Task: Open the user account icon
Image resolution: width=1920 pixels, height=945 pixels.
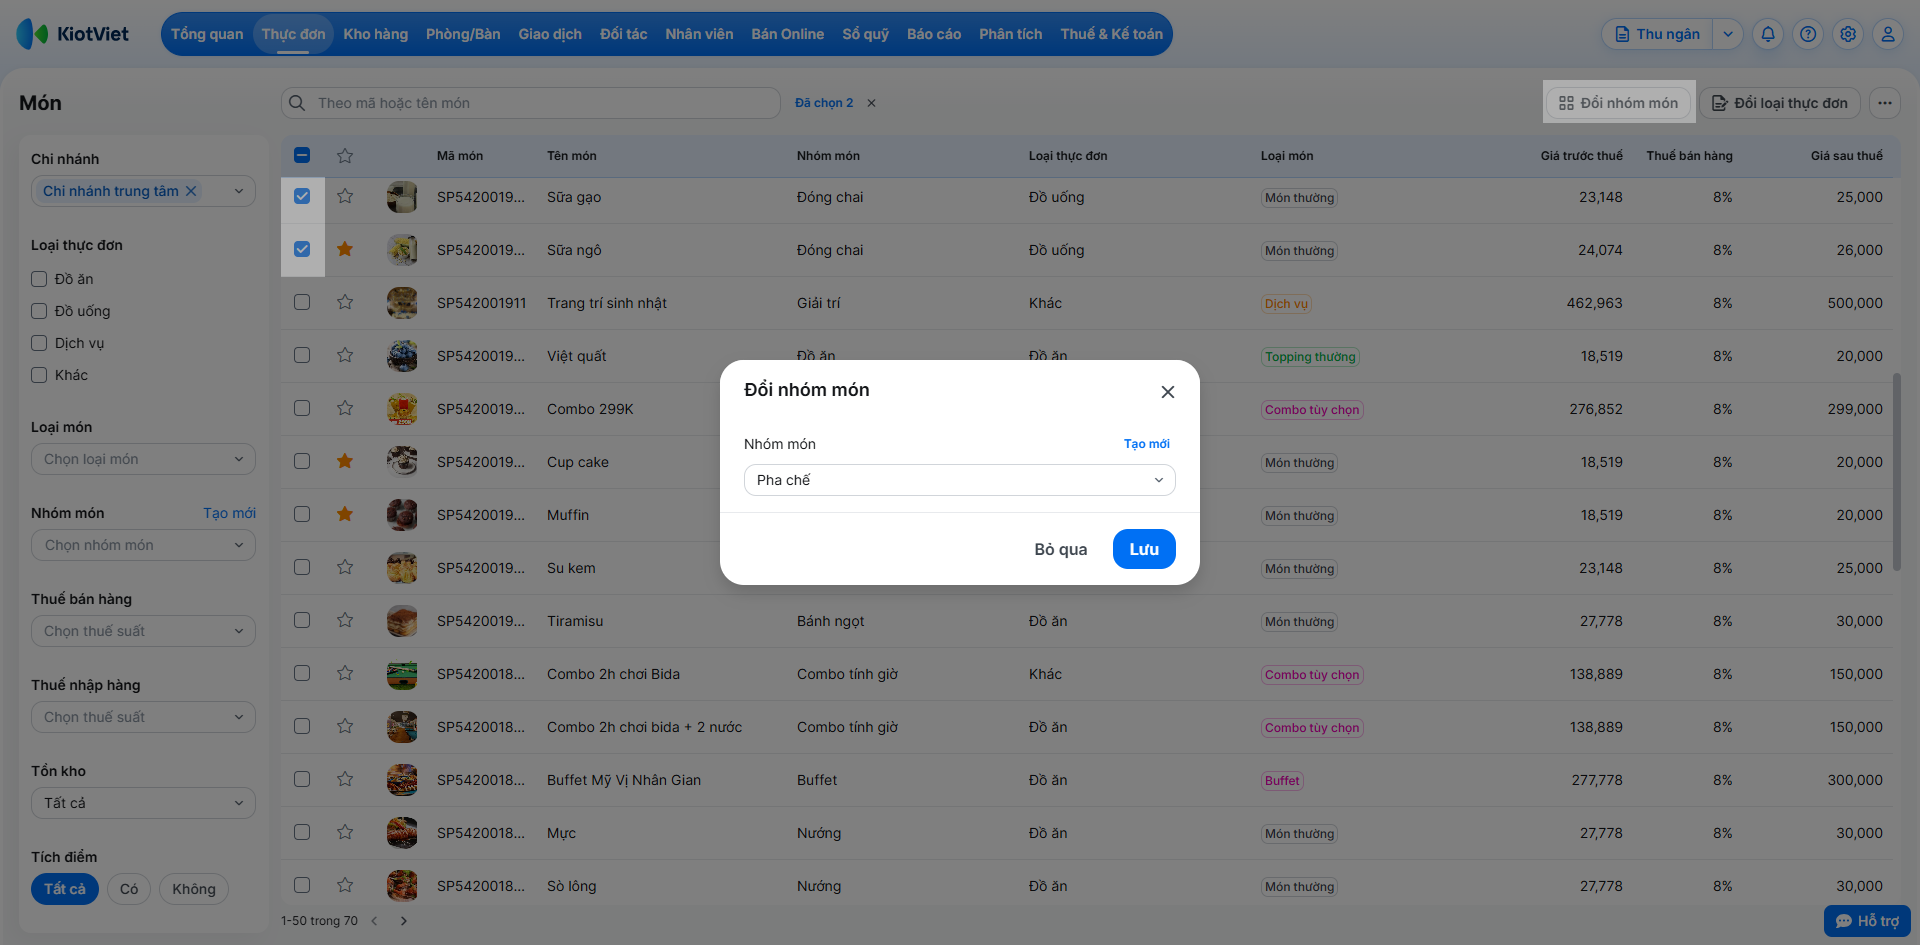Action: pos(1888,34)
